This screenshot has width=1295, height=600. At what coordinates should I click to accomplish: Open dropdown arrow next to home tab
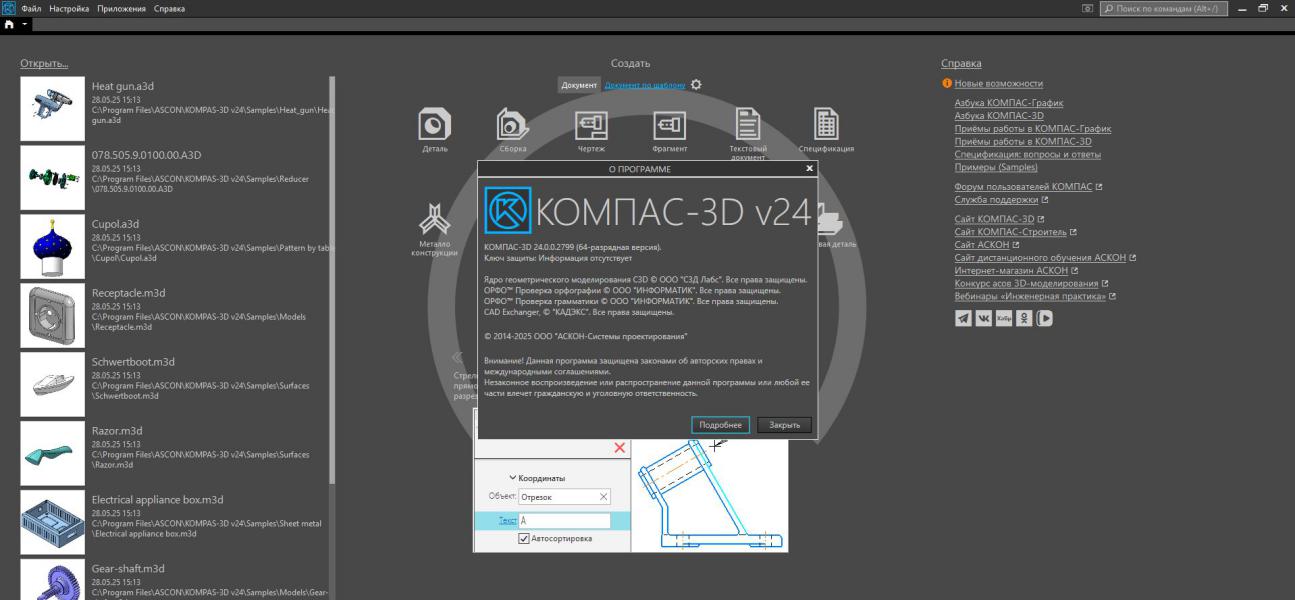pyautogui.click(x=25, y=24)
